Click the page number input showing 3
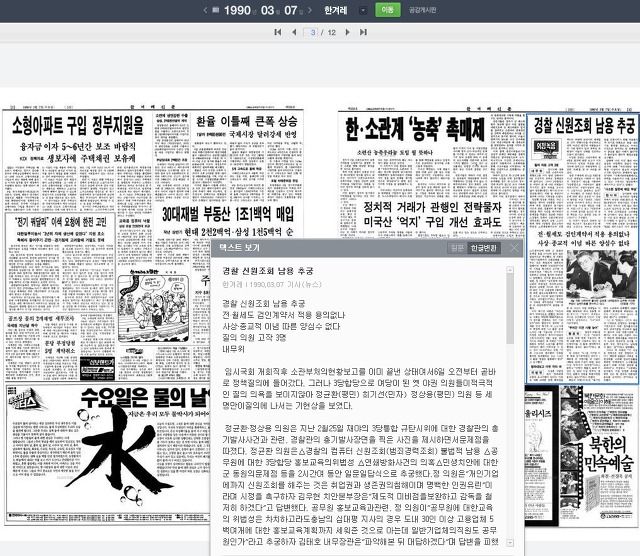Viewport: 640px width, 556px height. pyautogui.click(x=311, y=32)
